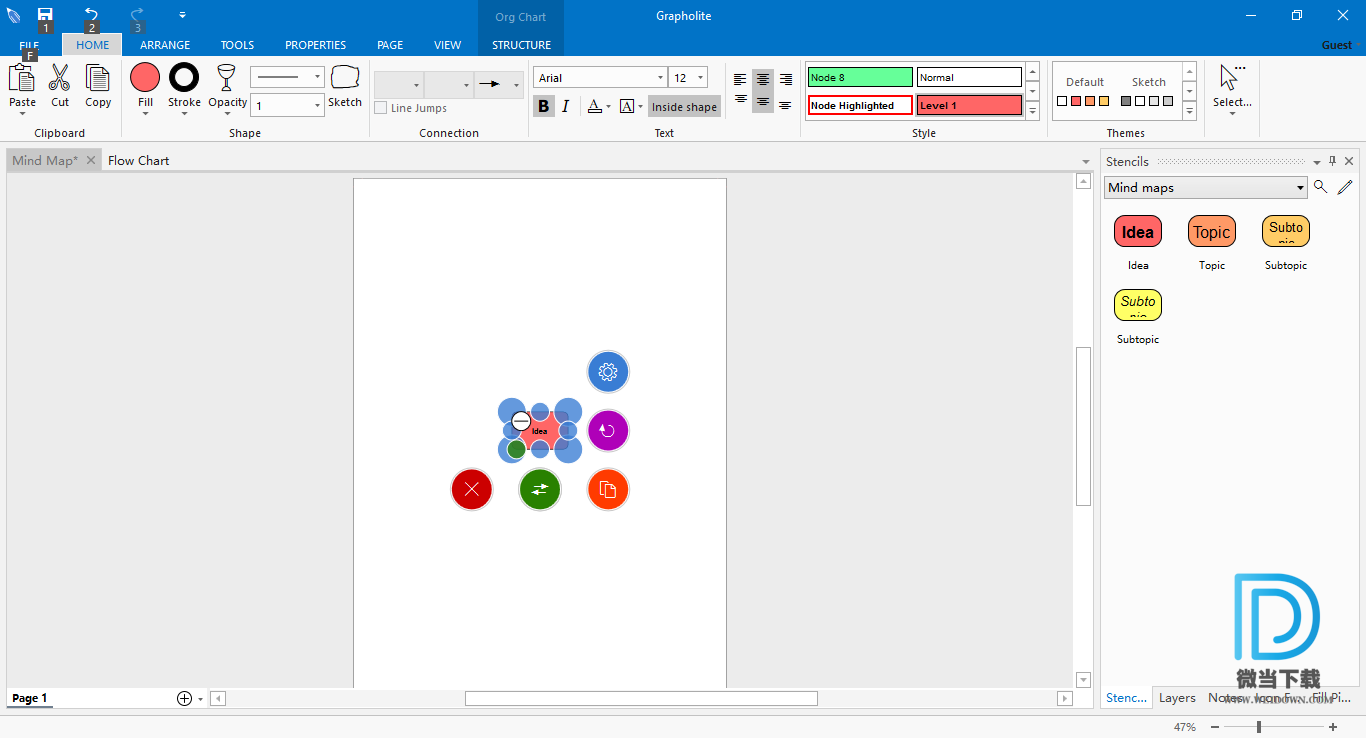Open the Opacity glass tool
1366x738 pixels.
[x=227, y=78]
